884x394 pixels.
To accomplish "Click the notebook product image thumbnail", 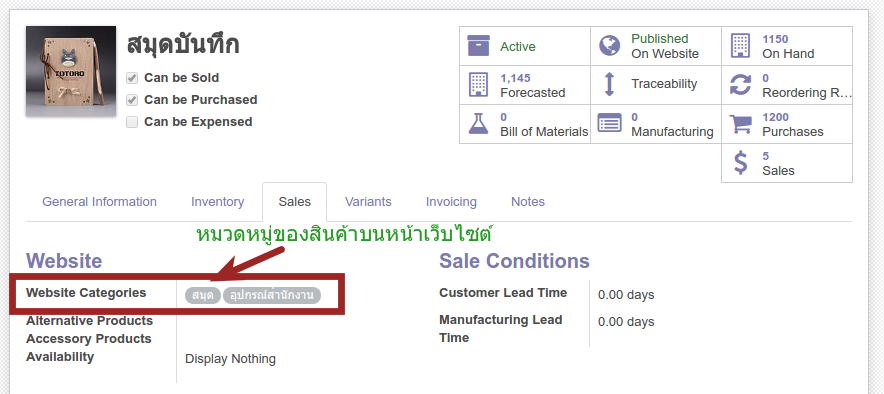I will (x=71, y=71).
